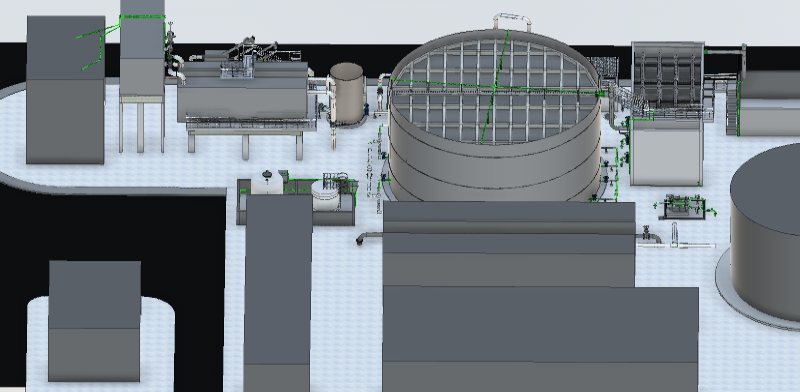
Task: Select the large circular tank with grid top
Action: (494, 116)
